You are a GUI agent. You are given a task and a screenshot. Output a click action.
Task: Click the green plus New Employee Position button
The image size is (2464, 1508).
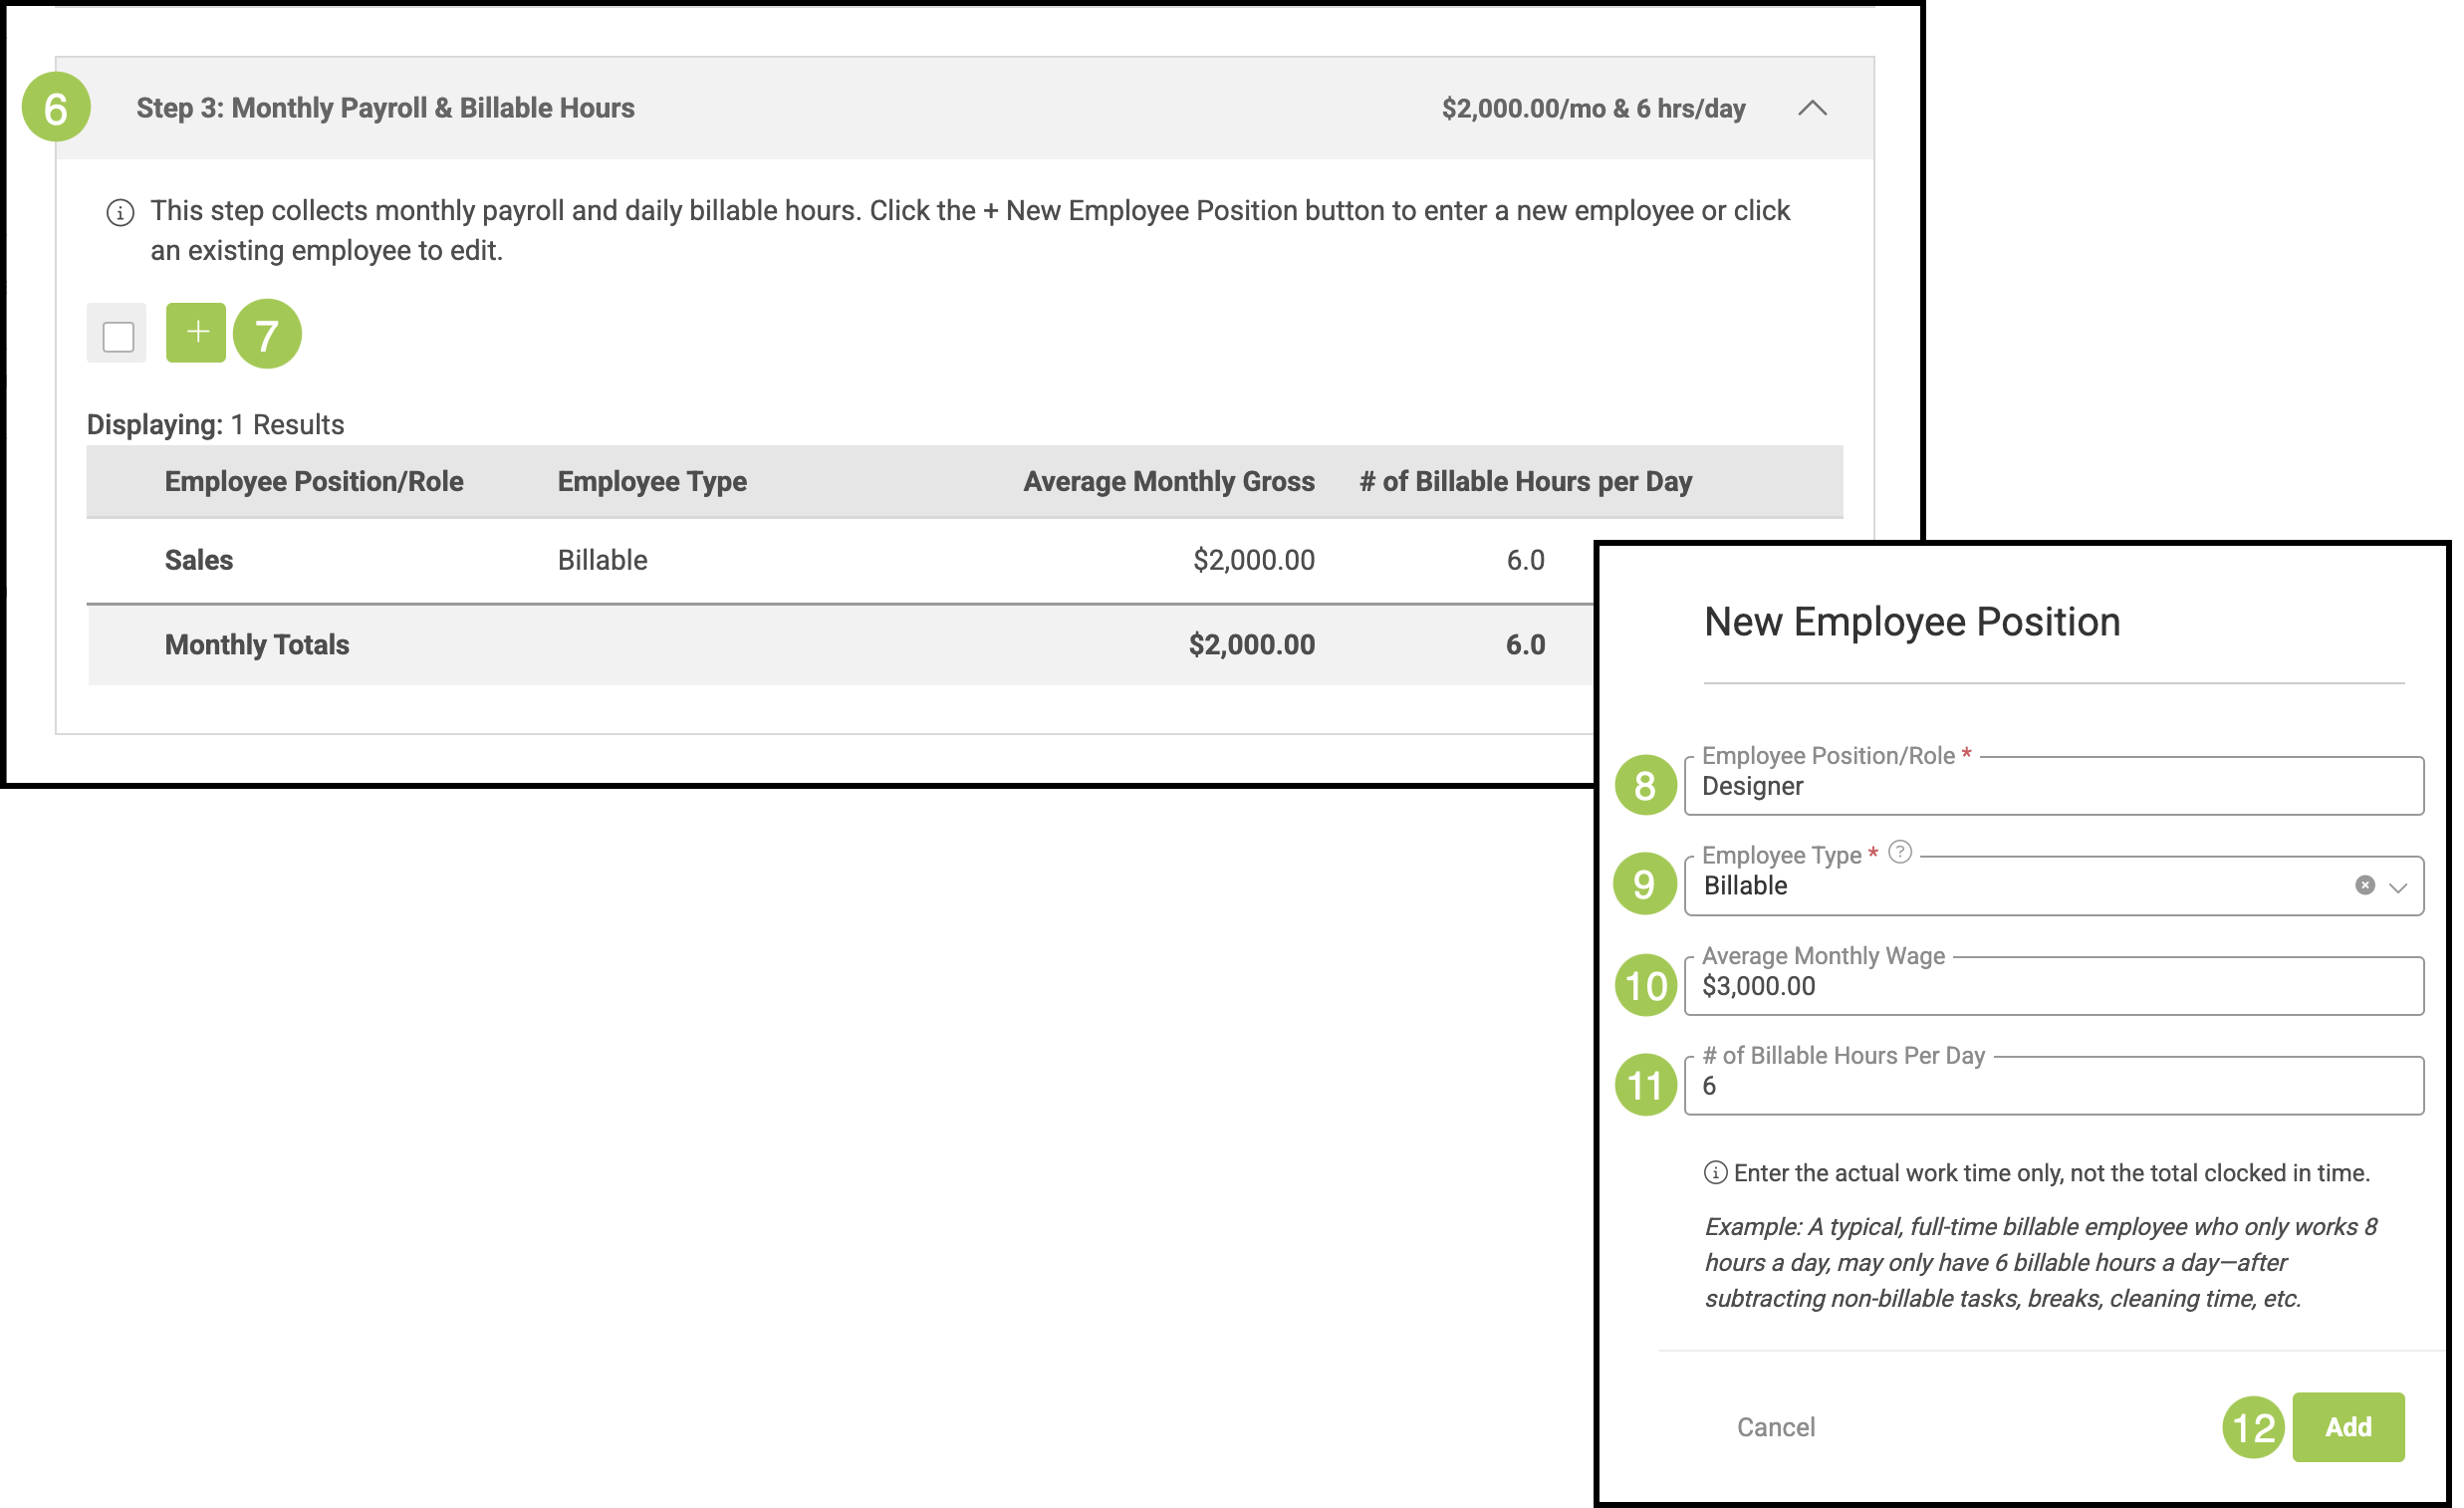click(x=195, y=332)
